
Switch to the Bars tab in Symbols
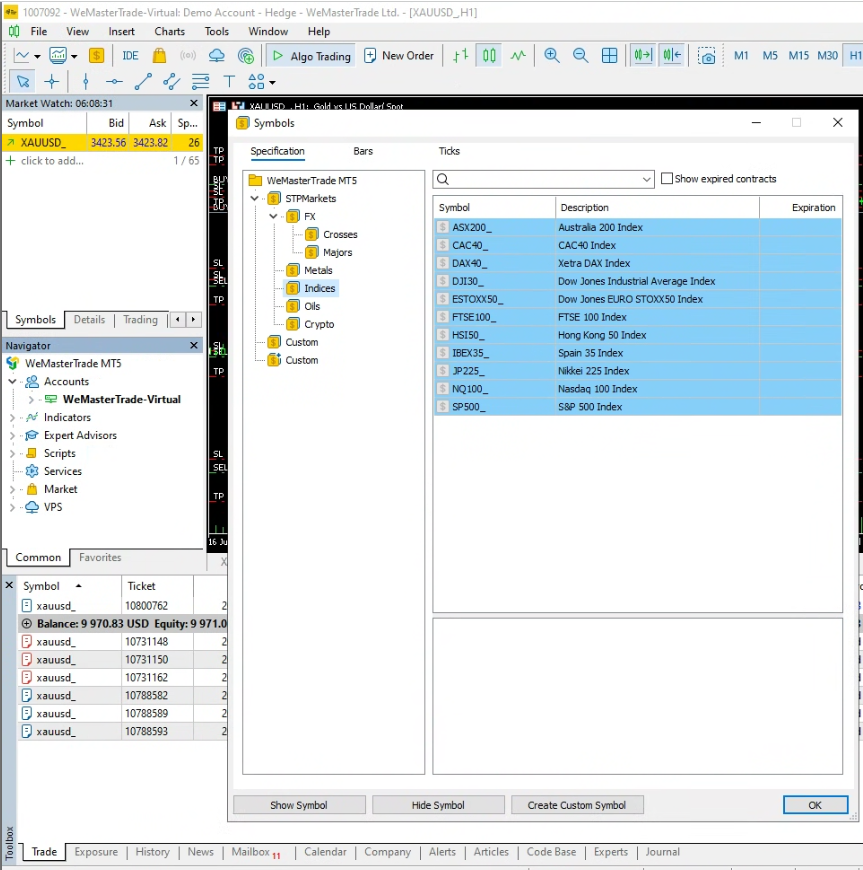click(363, 151)
